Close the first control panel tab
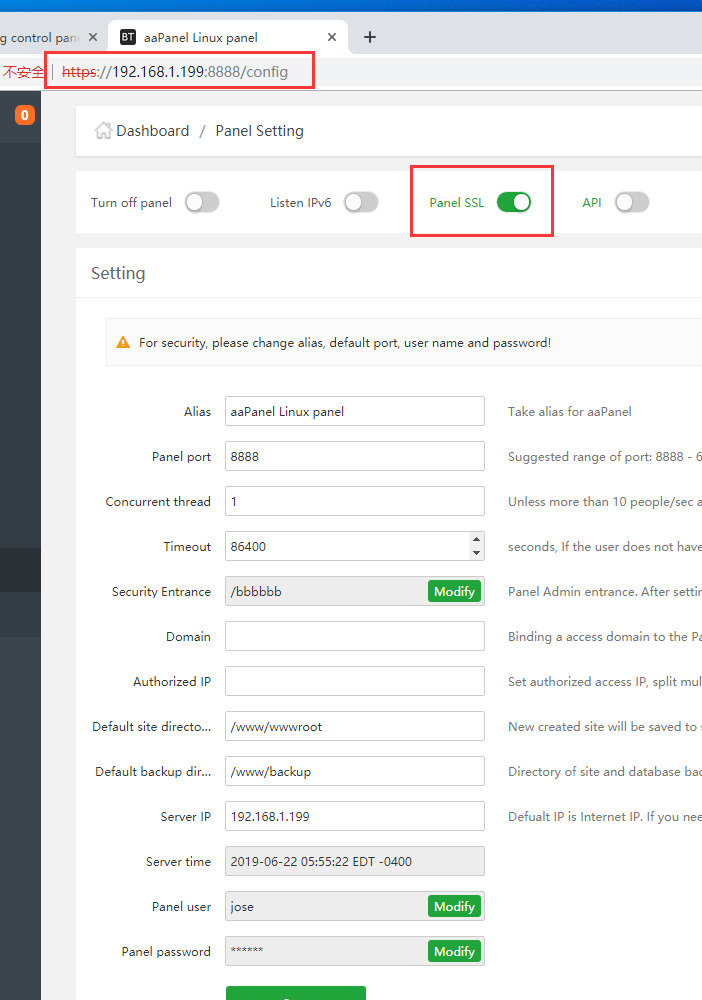 93,37
